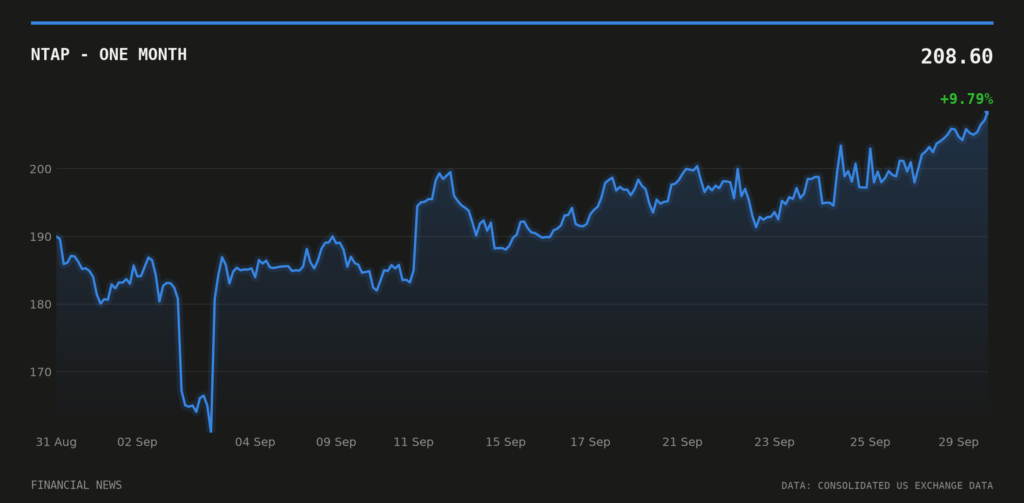Click the '15 Sep' date label
Image resolution: width=1024 pixels, height=503 pixels.
point(505,442)
